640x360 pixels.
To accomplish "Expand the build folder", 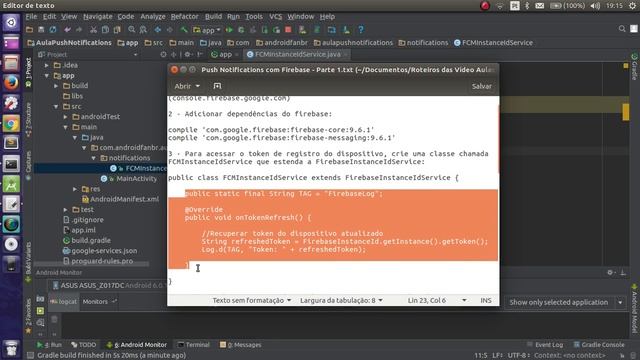I will point(56,86).
